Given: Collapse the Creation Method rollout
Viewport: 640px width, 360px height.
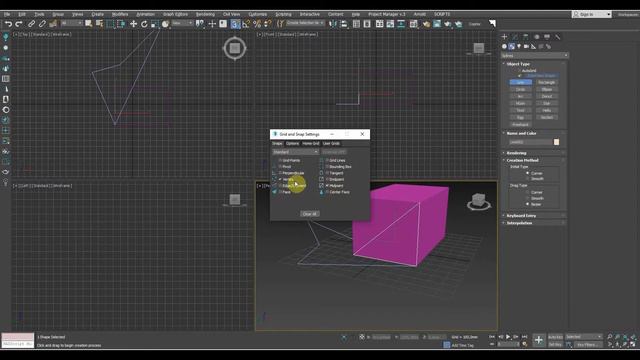Looking at the screenshot, I should click(522, 160).
